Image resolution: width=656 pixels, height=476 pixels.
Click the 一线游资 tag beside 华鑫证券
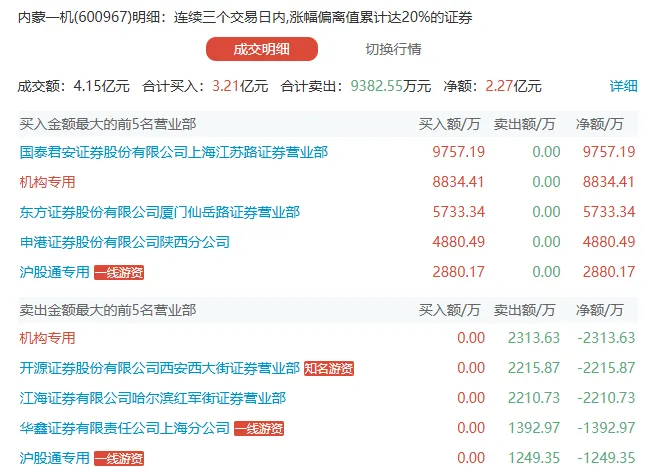click(259, 428)
